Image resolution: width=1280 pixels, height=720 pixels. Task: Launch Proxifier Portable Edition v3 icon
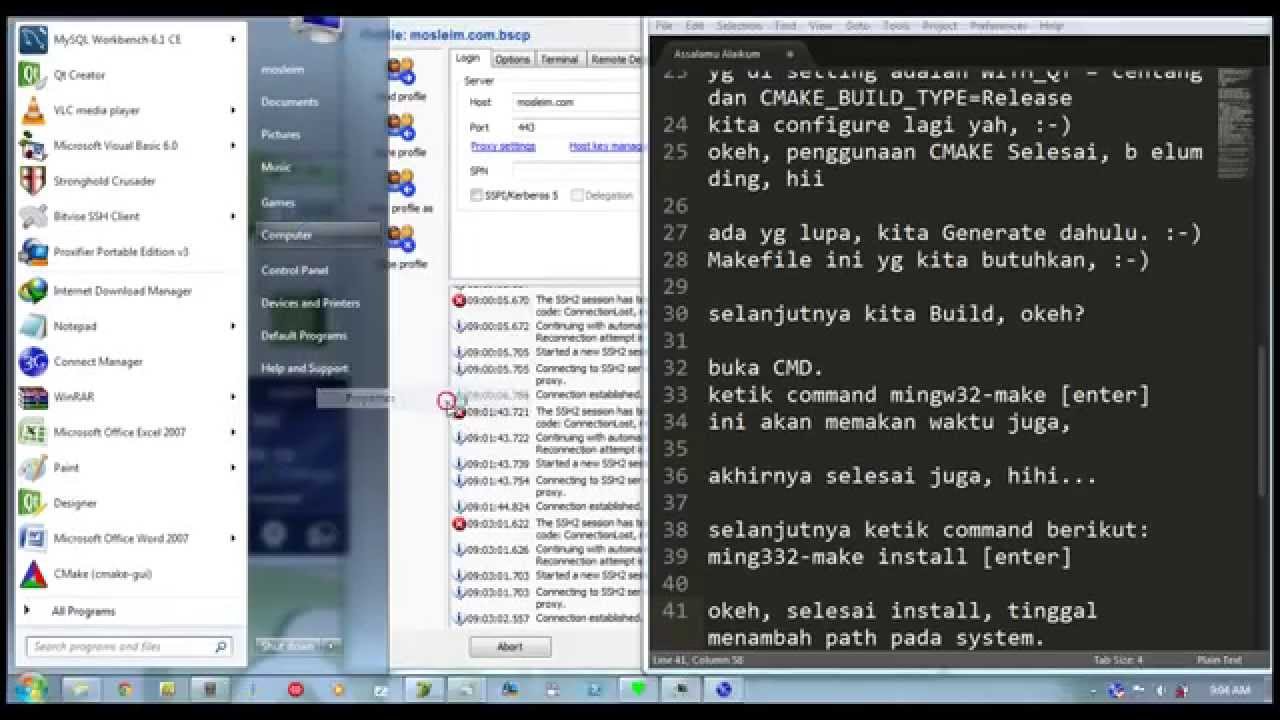click(33, 252)
